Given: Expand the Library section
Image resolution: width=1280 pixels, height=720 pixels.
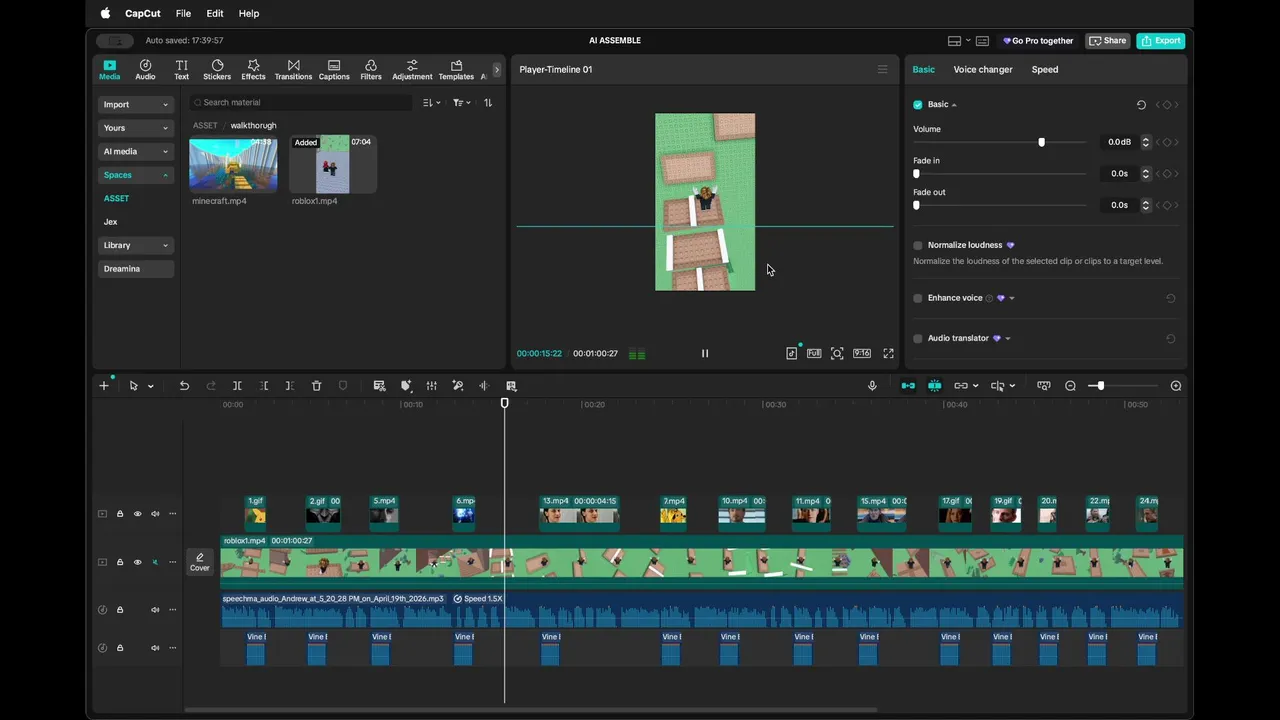Looking at the screenshot, I should 136,245.
